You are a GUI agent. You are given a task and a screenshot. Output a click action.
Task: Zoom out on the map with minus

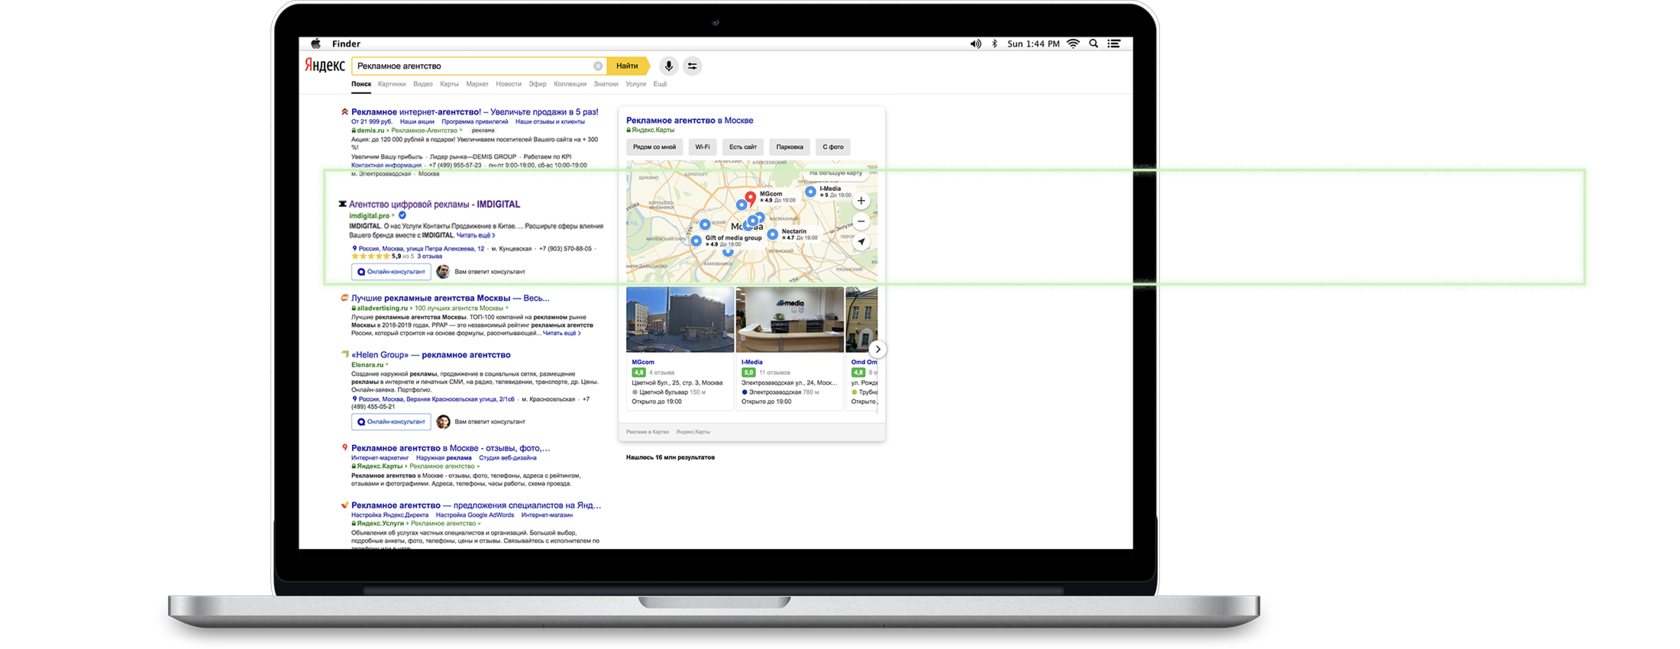[x=861, y=222]
